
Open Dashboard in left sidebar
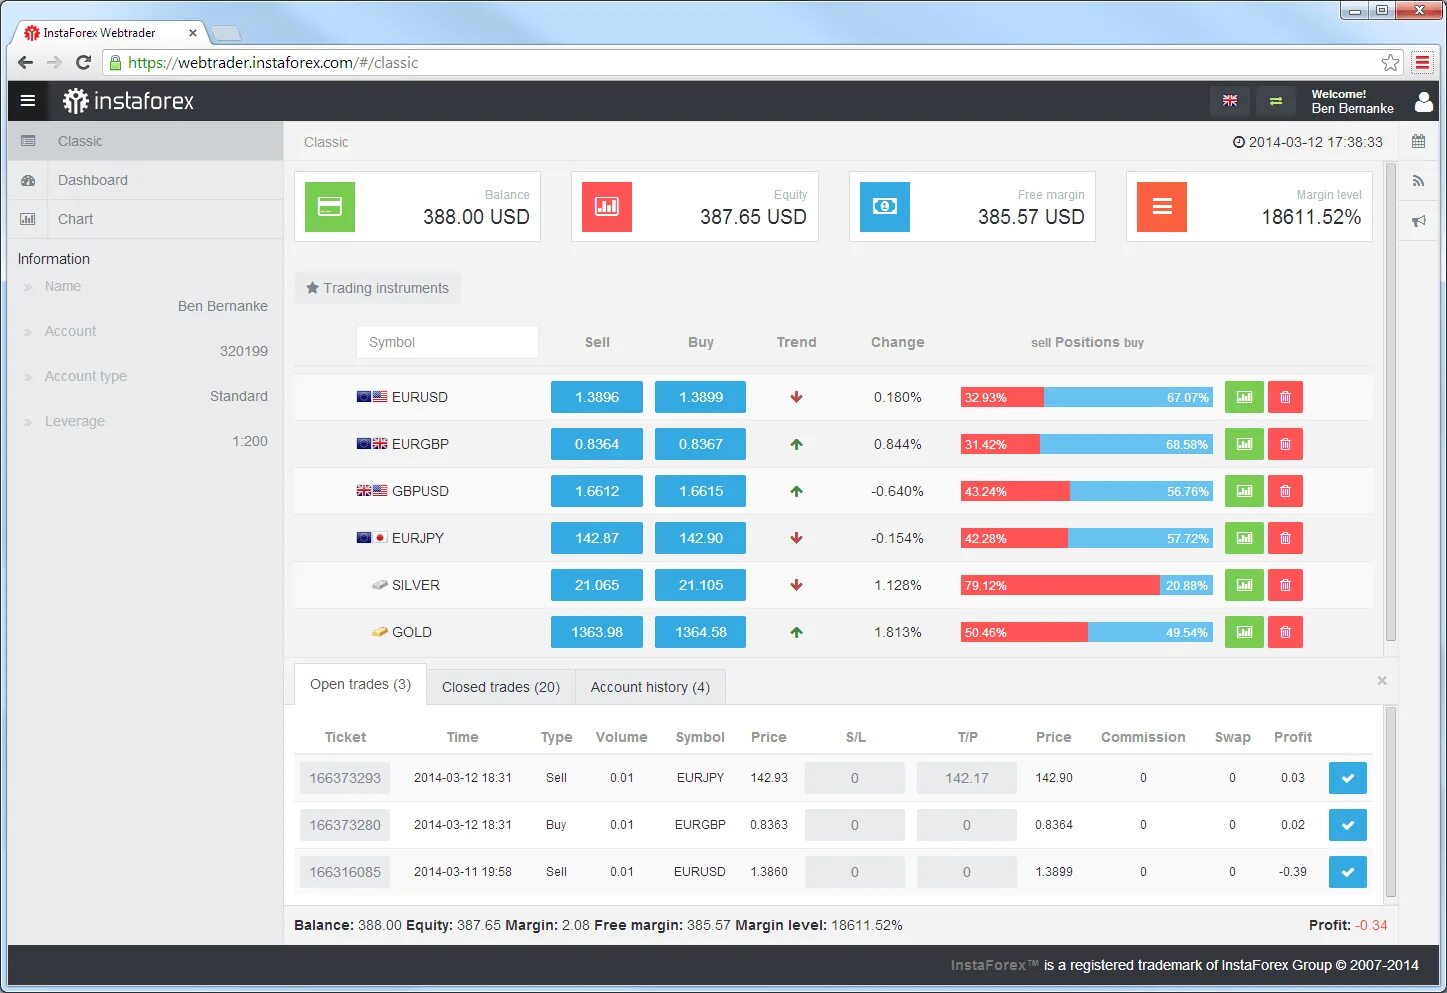click(x=146, y=180)
